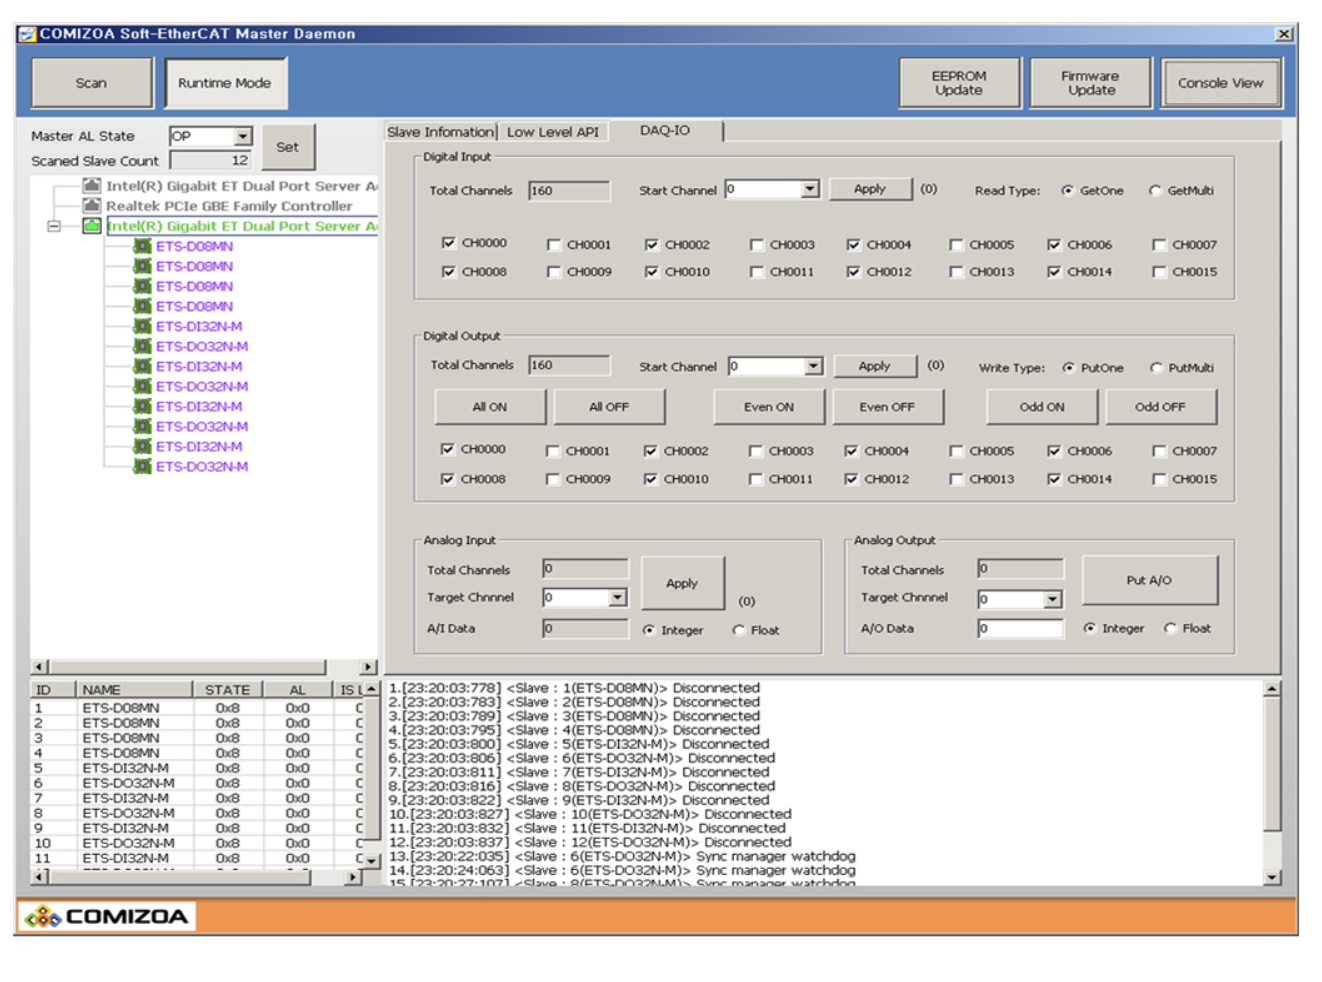Open EEPROM Update
Viewport: 1322px width, 982px height.
(959, 83)
